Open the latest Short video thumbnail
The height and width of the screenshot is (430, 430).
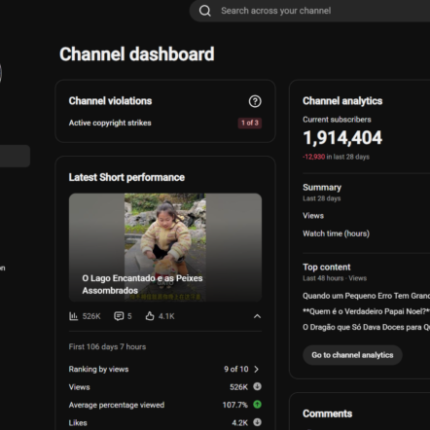(x=165, y=247)
